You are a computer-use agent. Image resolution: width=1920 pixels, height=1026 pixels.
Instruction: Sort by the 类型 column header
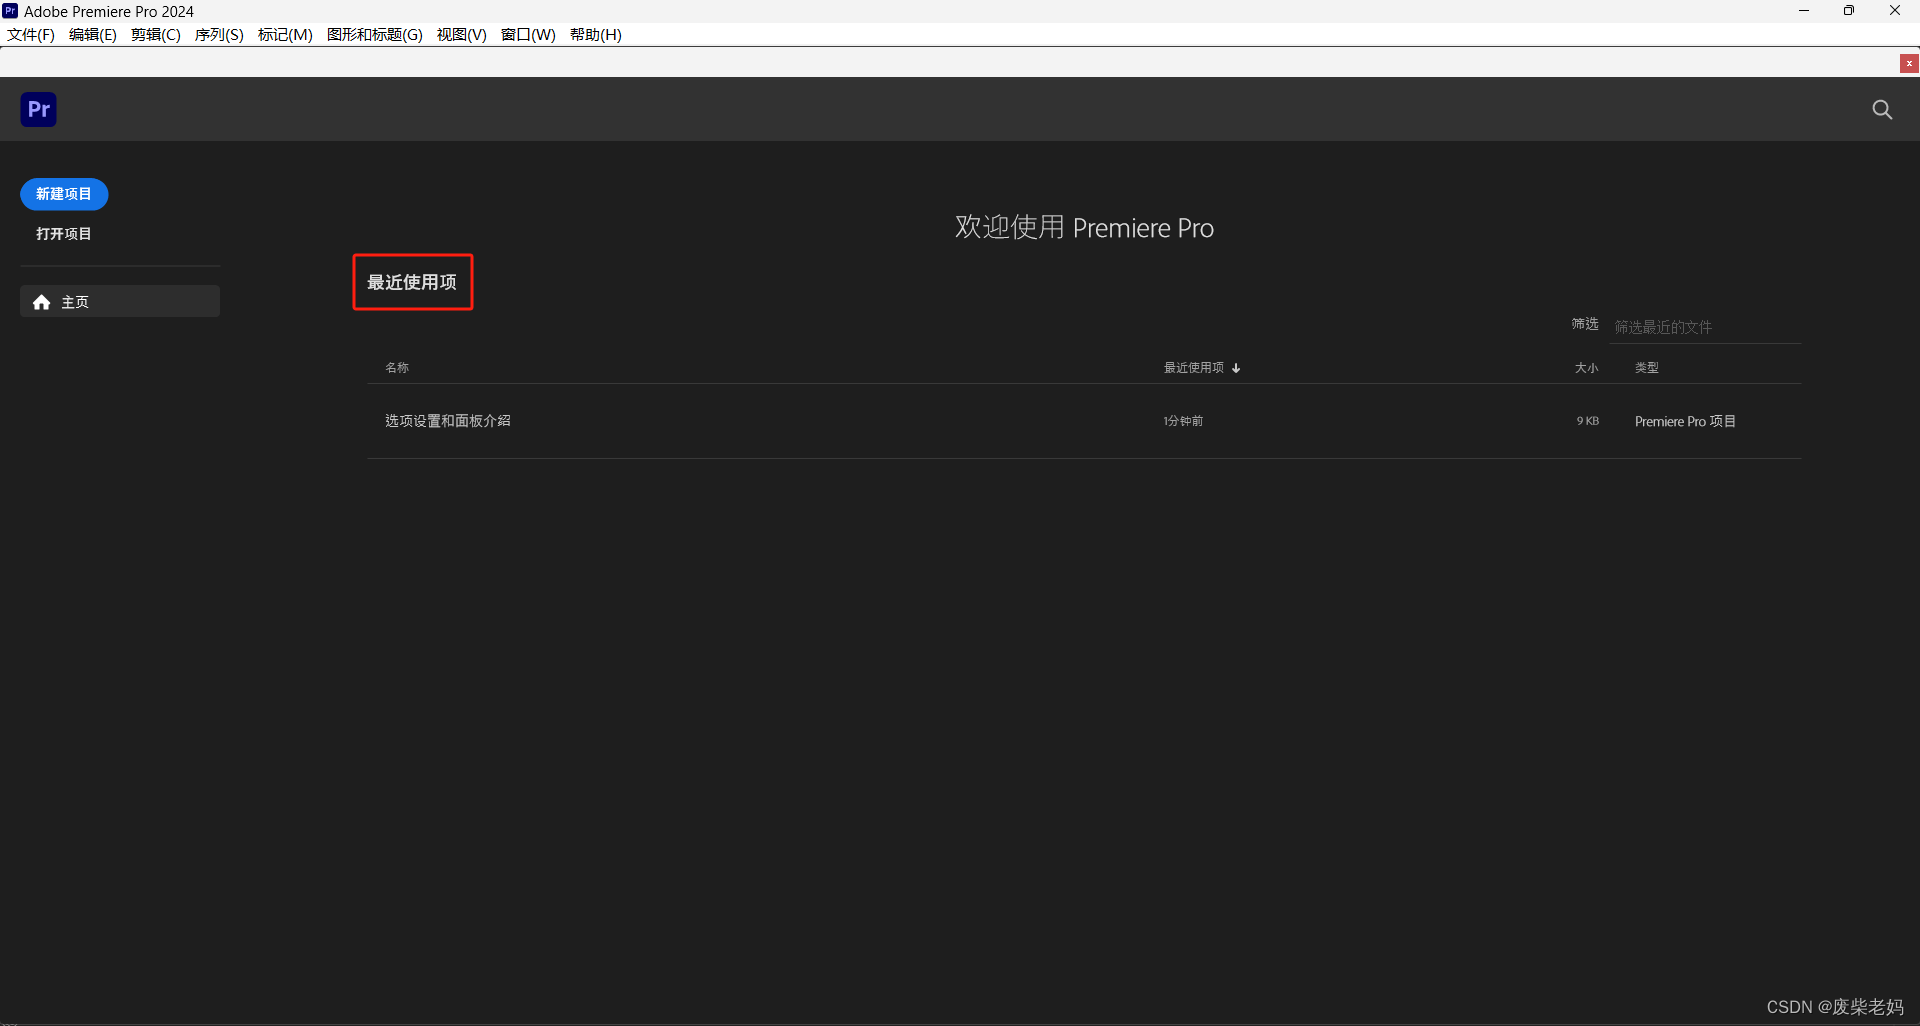1647,368
